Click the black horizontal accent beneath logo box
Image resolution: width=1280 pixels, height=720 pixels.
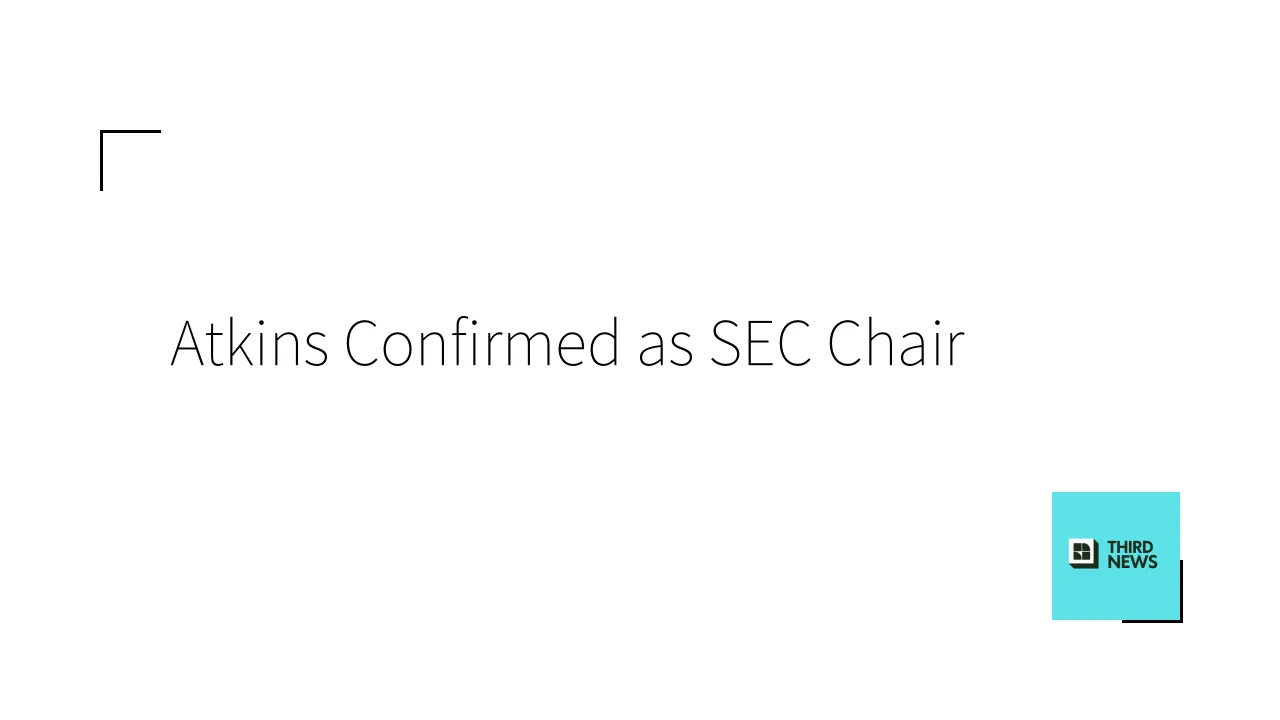(1150, 621)
